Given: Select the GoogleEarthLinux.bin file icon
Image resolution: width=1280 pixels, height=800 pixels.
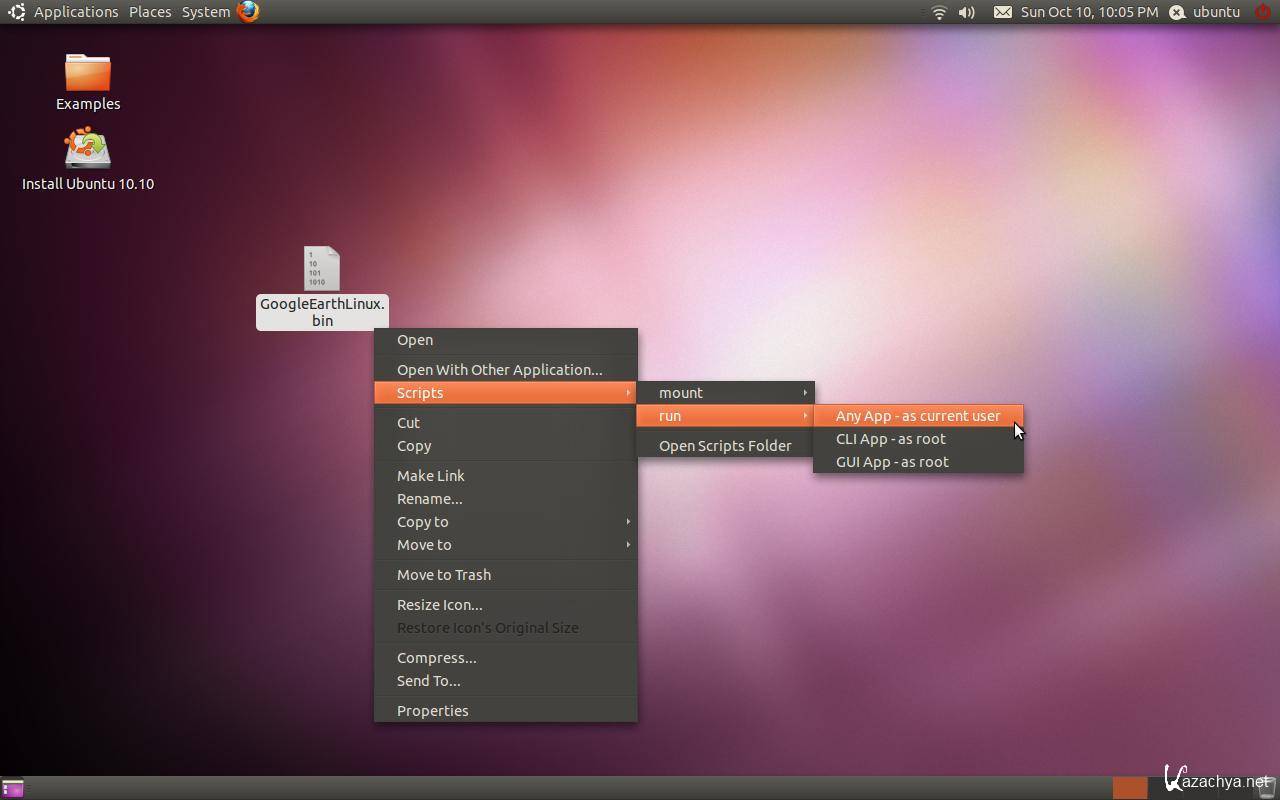Looking at the screenshot, I should (322, 269).
